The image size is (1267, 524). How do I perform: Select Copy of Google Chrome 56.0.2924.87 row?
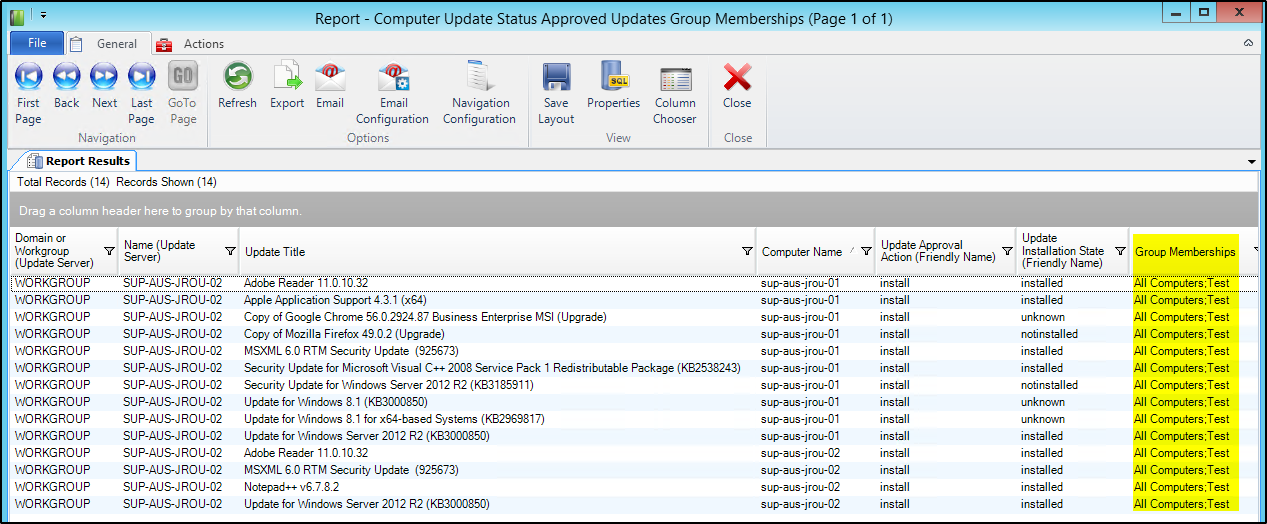(633, 317)
